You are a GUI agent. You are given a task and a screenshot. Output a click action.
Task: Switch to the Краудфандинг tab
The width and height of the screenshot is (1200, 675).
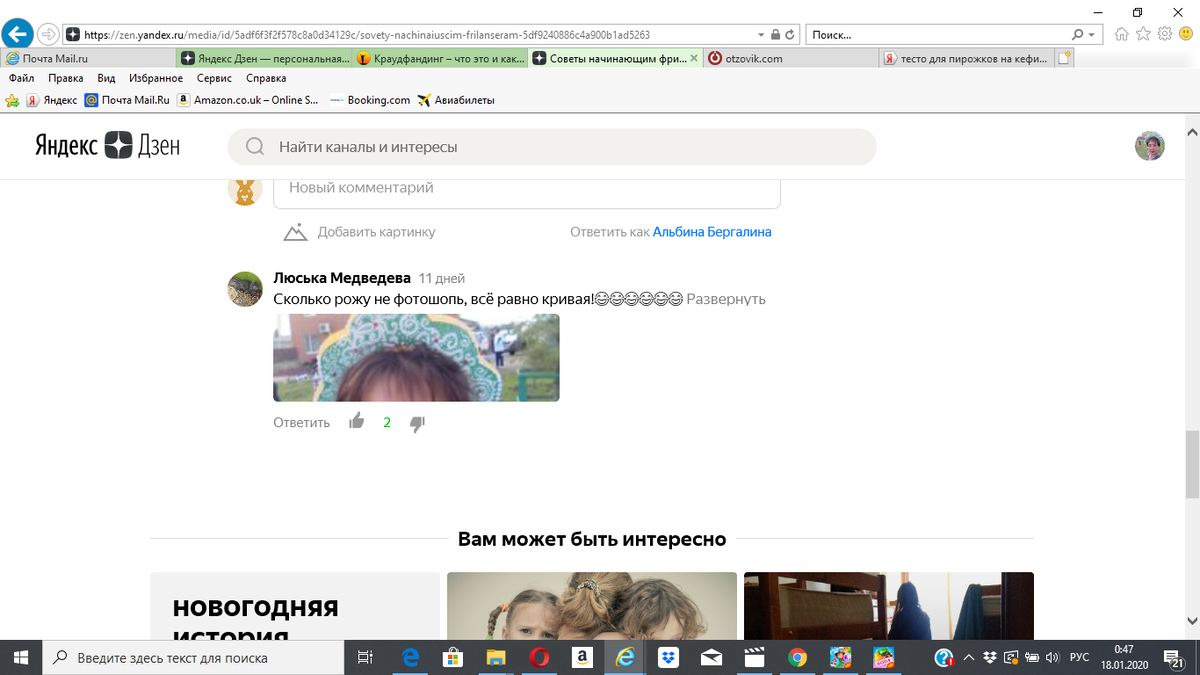[x=440, y=58]
